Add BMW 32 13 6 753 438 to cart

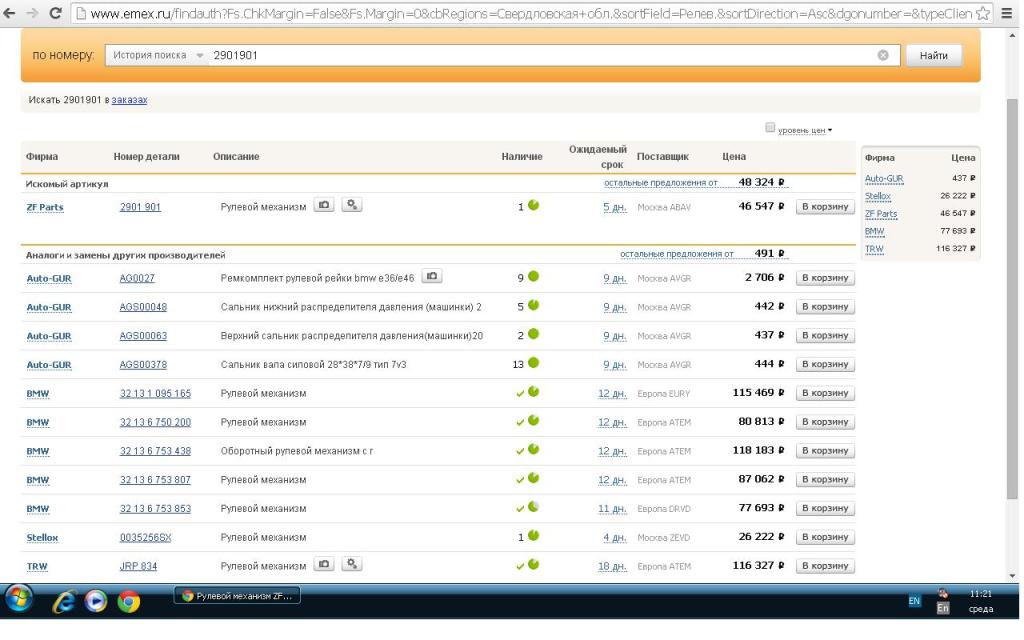point(825,451)
